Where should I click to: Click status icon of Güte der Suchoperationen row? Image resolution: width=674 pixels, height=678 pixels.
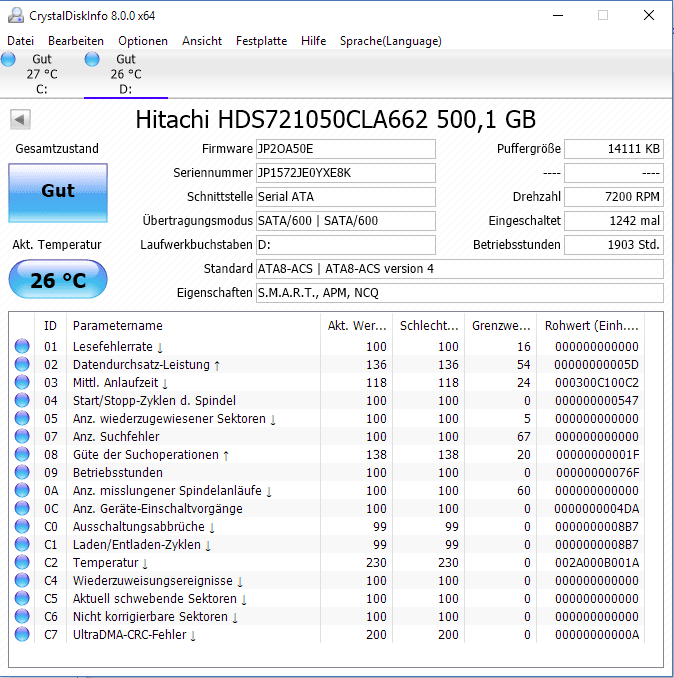(22, 454)
